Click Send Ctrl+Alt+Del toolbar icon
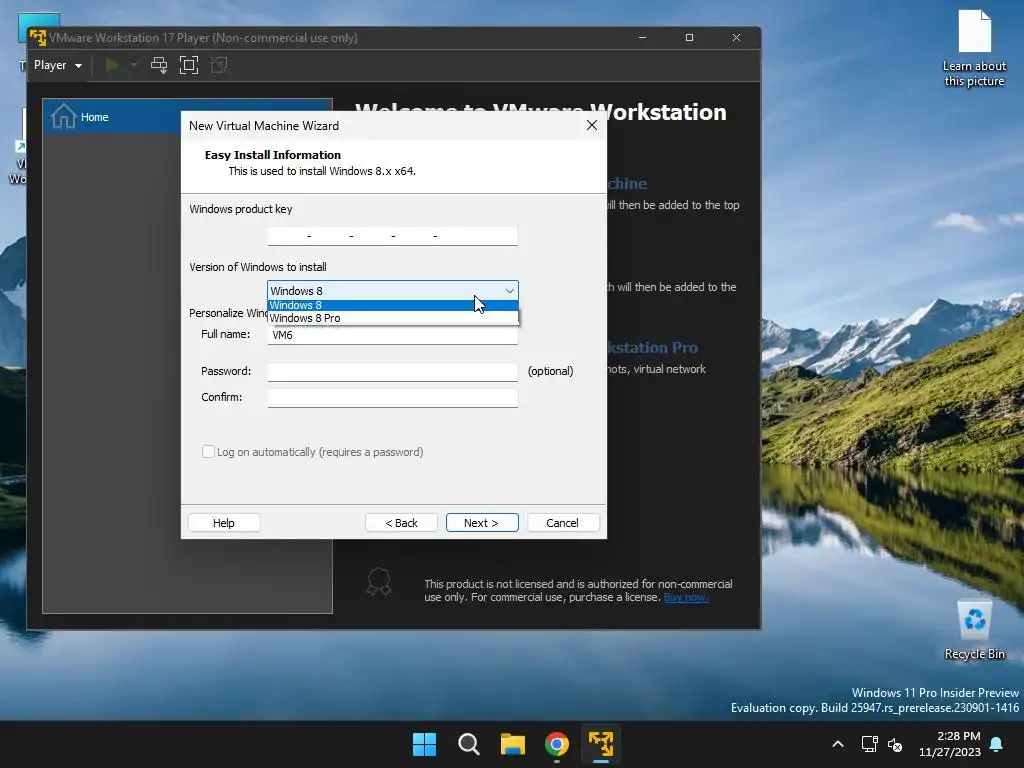Viewport: 1024px width, 768px height. [x=159, y=65]
